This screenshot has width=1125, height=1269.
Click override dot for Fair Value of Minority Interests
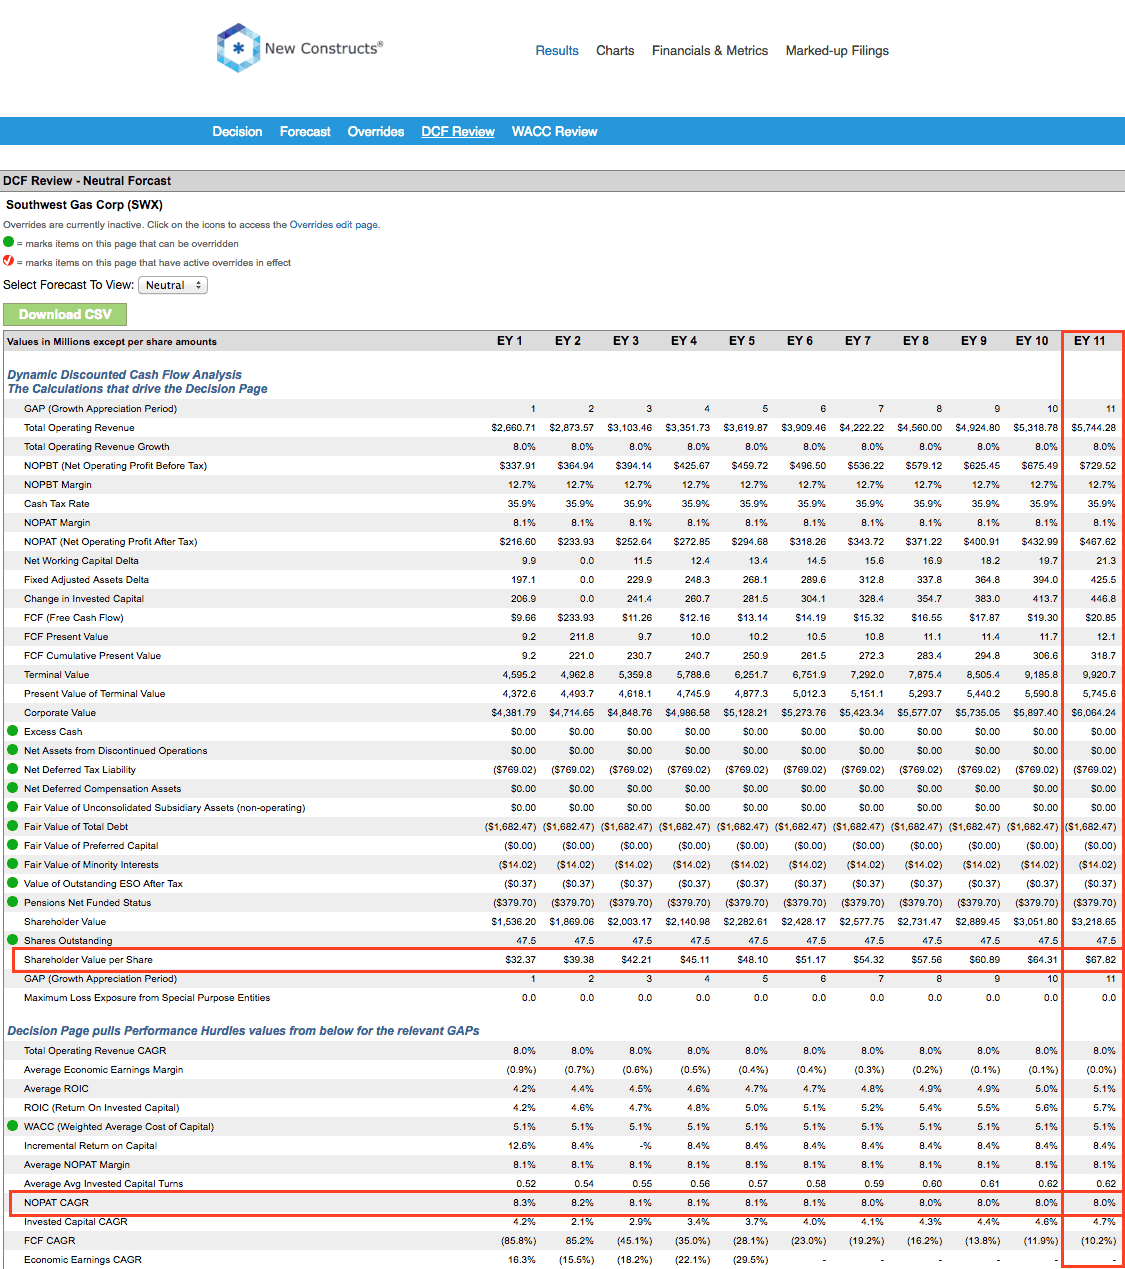[13, 864]
